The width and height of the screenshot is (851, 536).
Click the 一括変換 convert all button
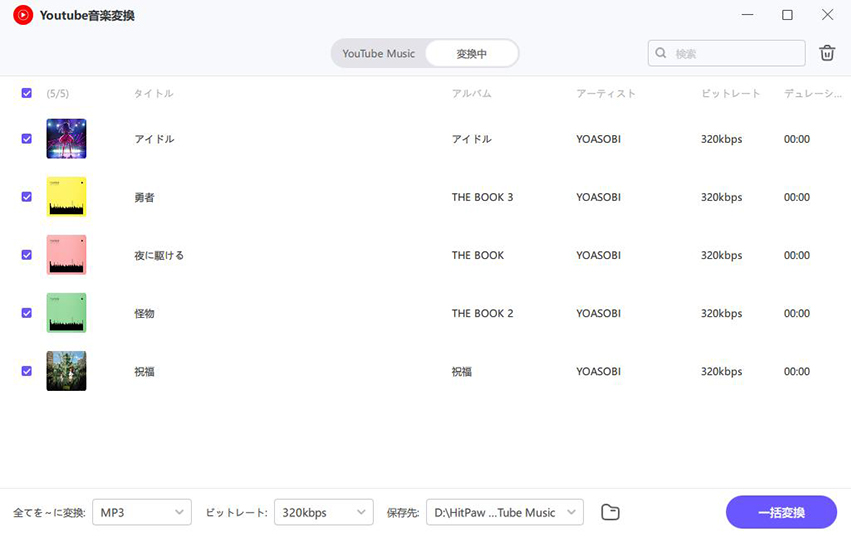782,512
